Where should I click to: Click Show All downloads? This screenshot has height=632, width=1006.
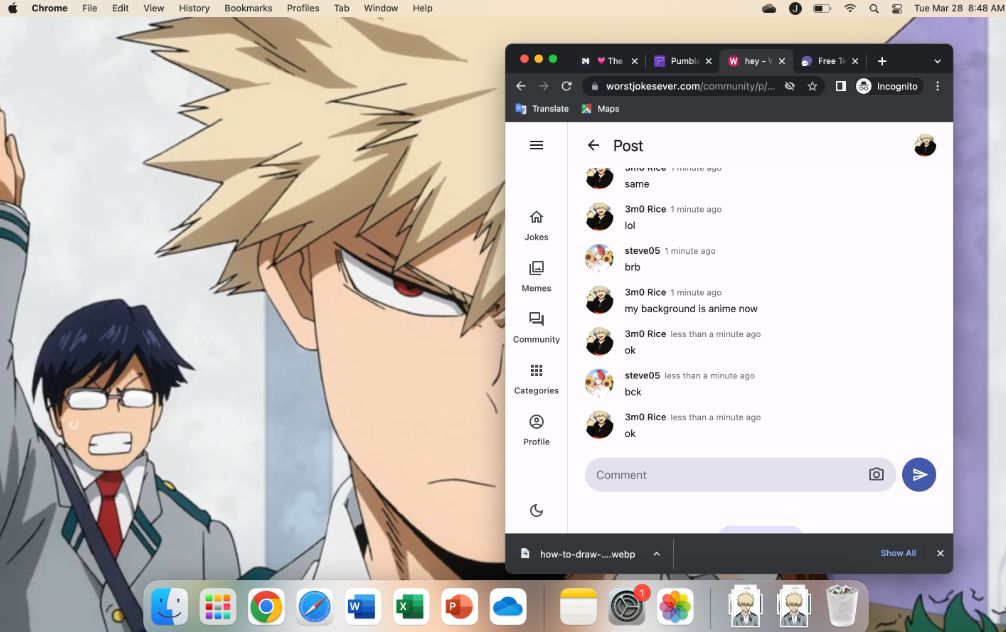(x=897, y=553)
